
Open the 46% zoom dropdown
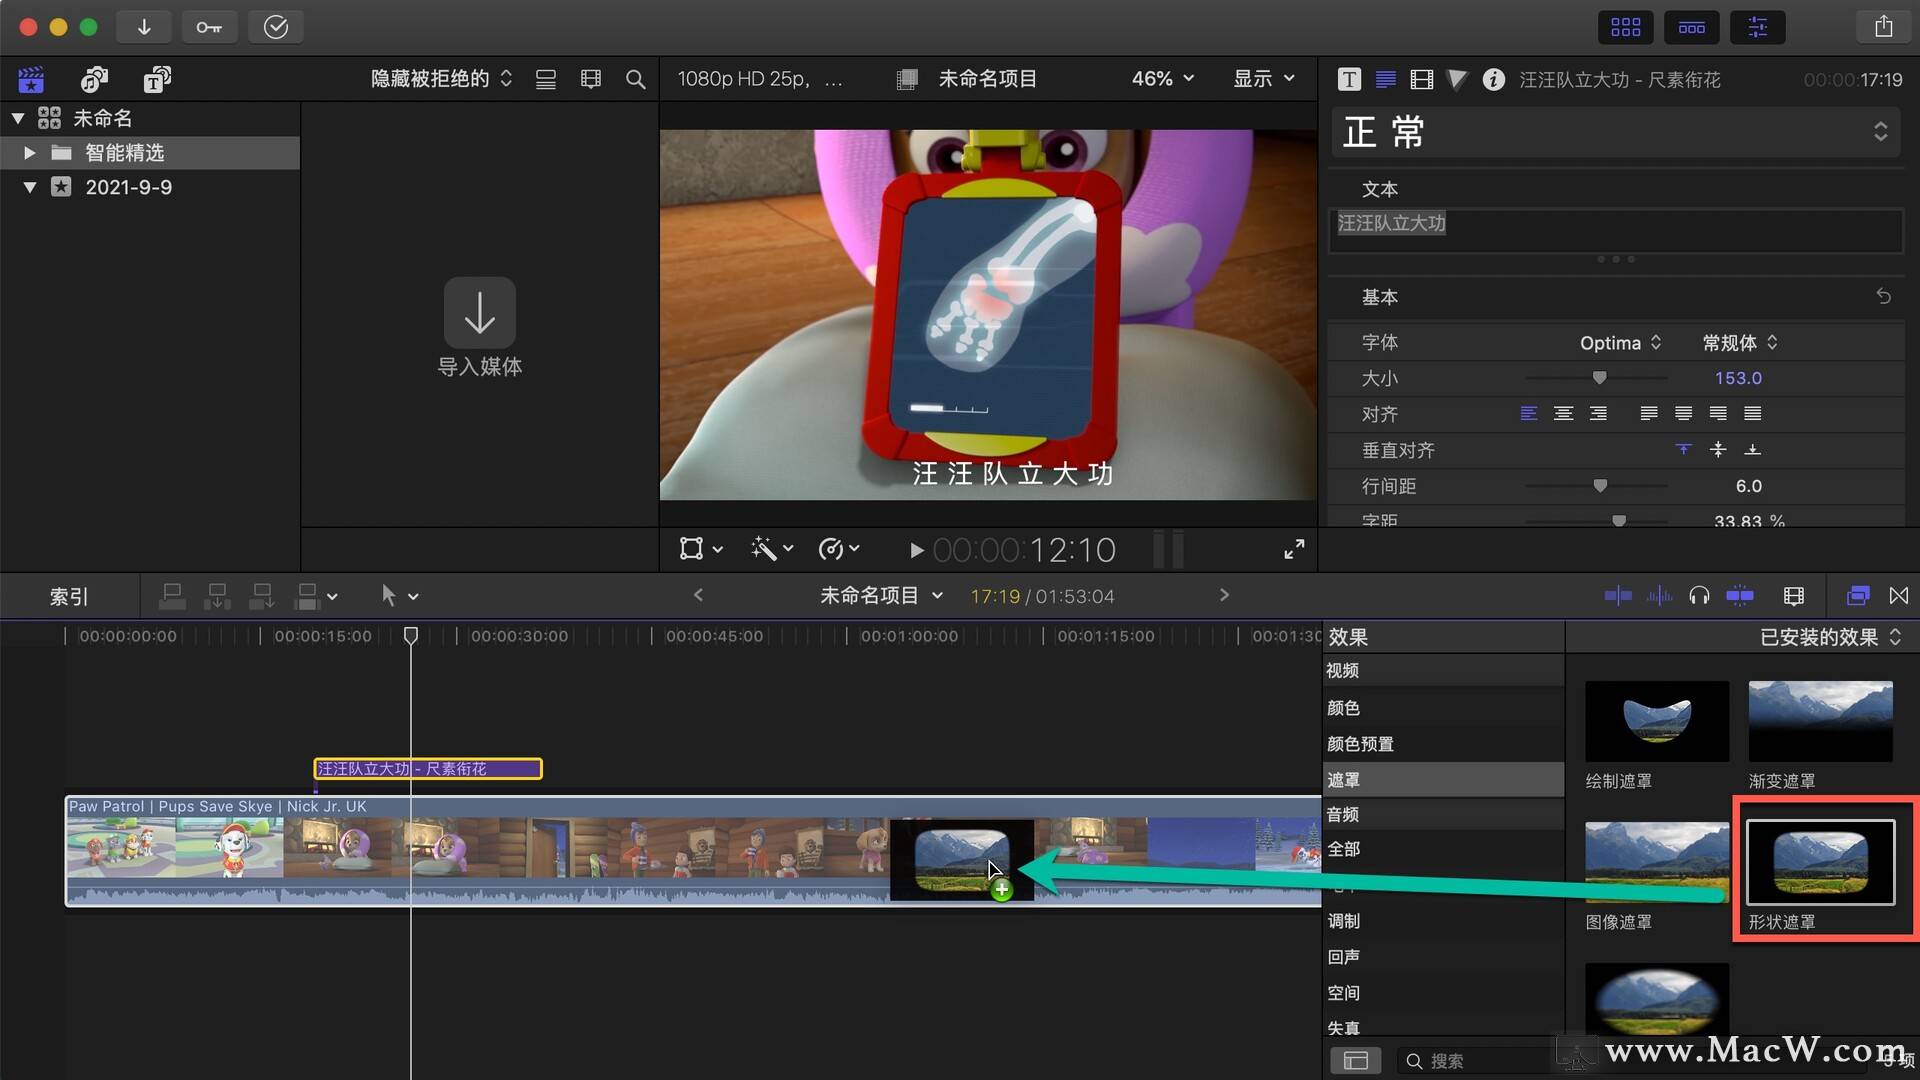pos(1162,79)
